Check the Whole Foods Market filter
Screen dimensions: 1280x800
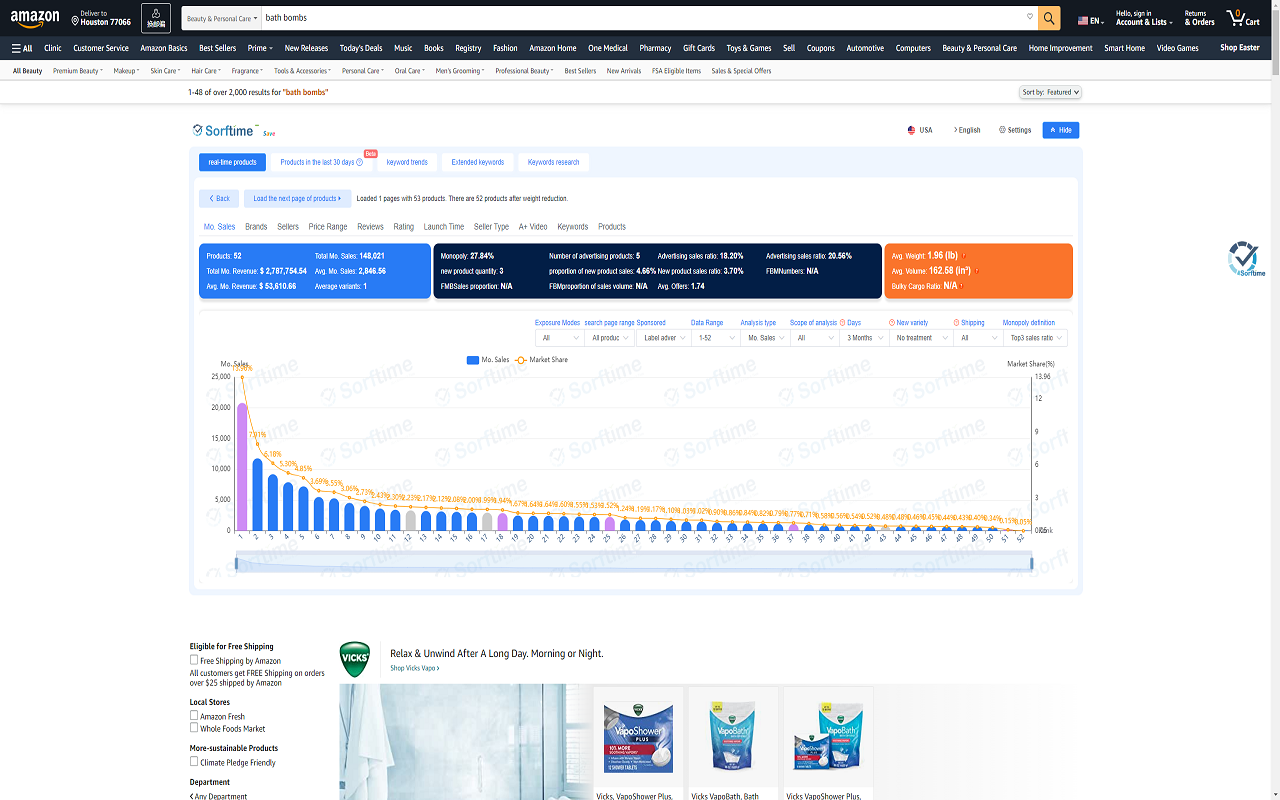coord(194,728)
